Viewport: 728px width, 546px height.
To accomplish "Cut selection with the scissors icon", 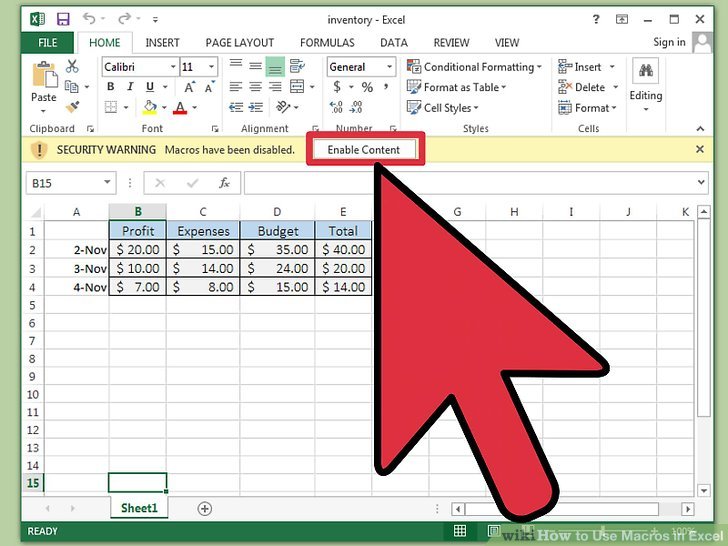I will [x=72, y=66].
